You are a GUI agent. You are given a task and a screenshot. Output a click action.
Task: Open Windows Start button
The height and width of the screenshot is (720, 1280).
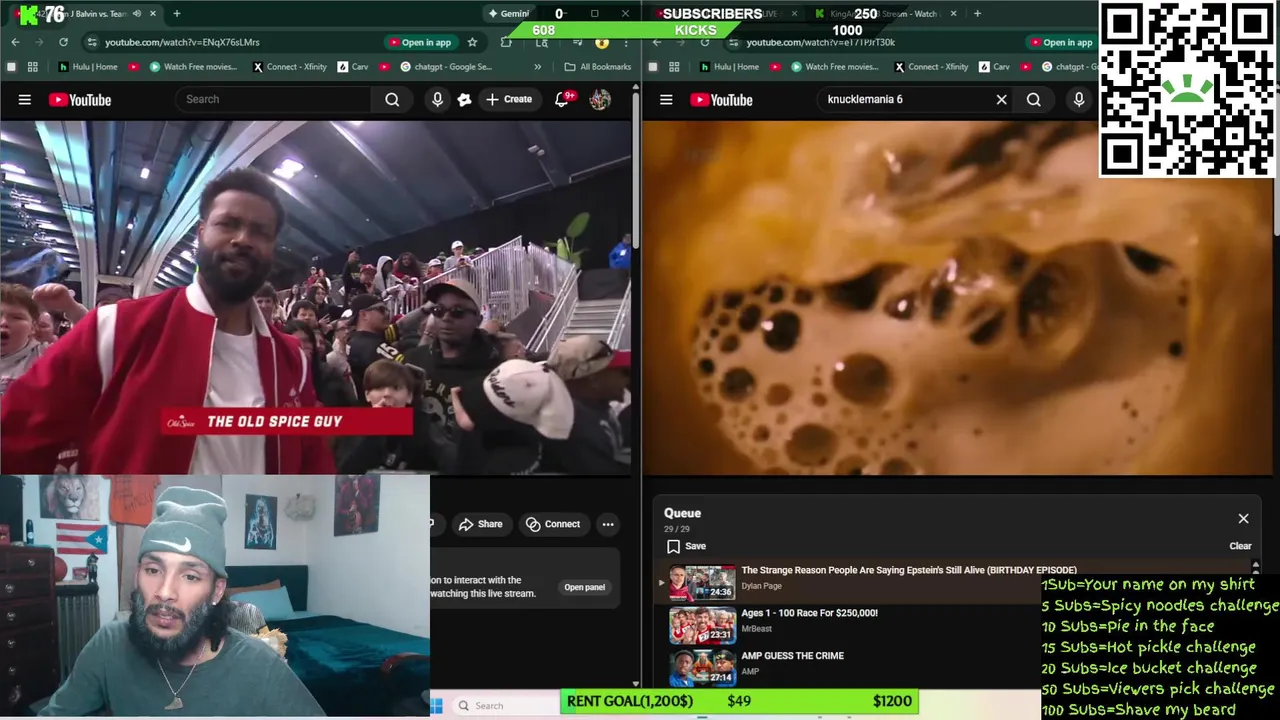pyautogui.click(x=437, y=706)
